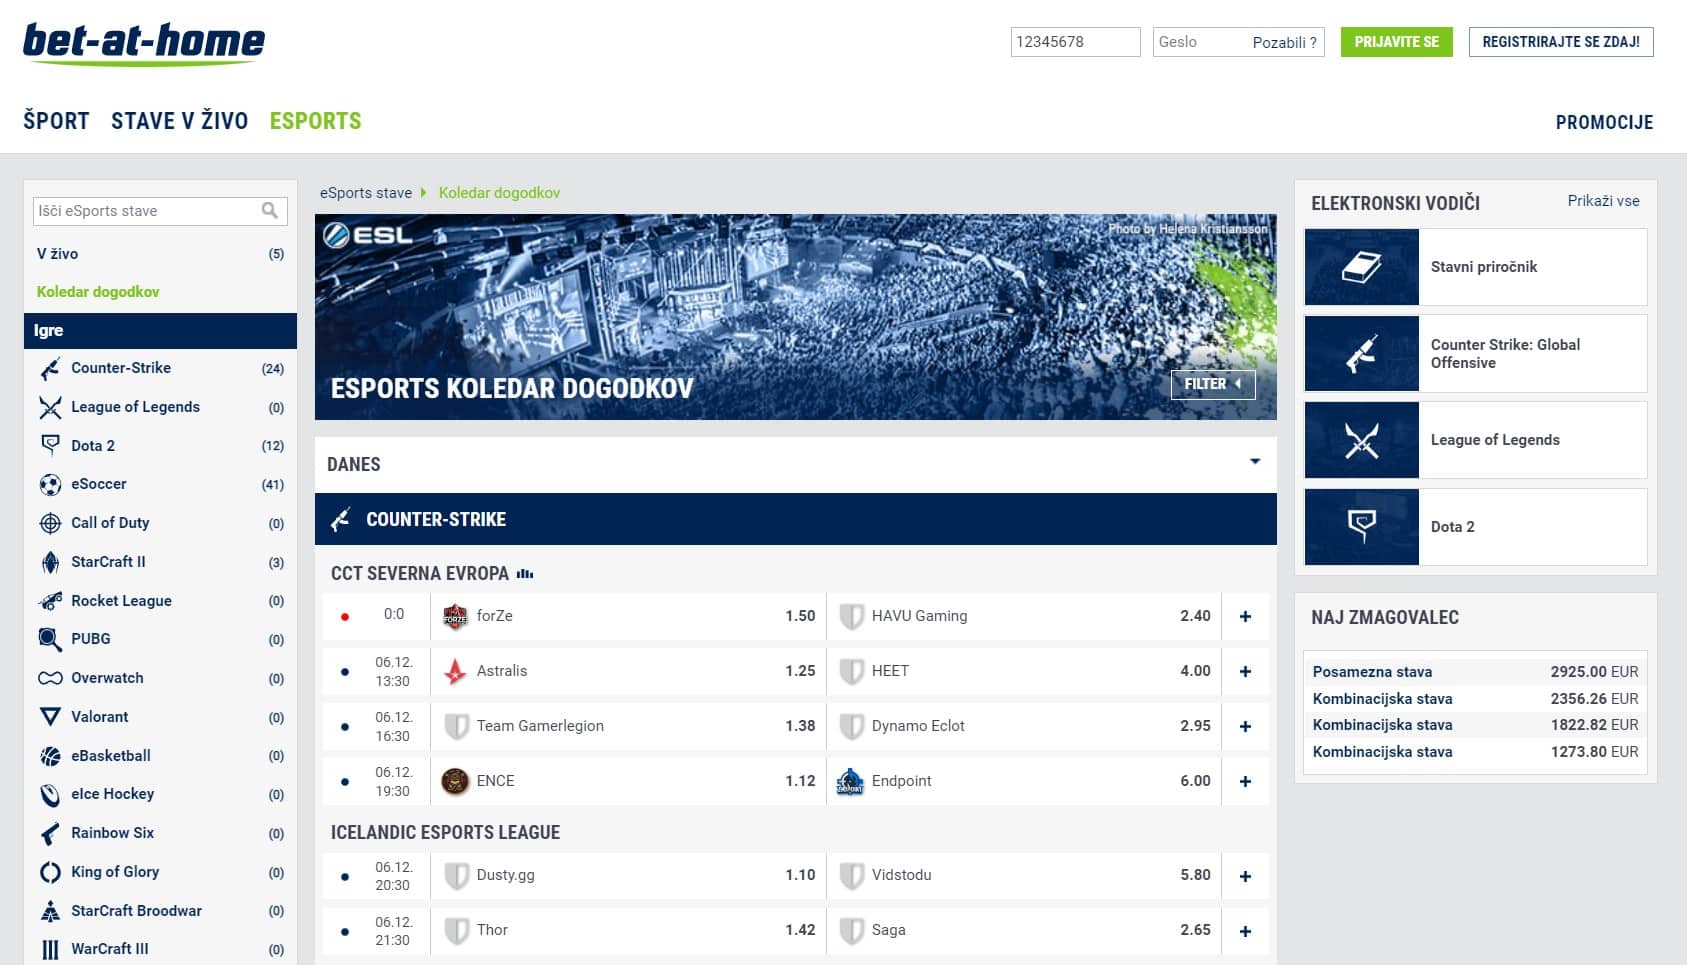The image size is (1687, 965).
Task: Click the ENCE team logo
Action: pyautogui.click(x=455, y=782)
